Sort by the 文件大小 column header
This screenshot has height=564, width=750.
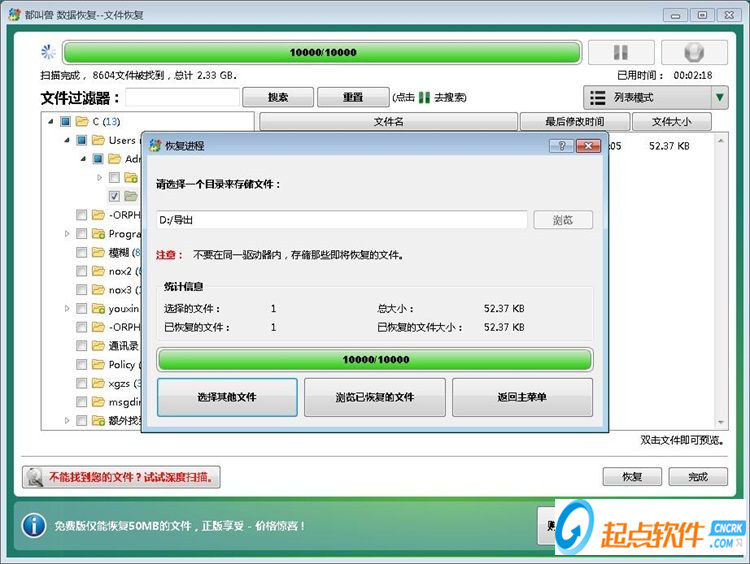[x=672, y=122]
